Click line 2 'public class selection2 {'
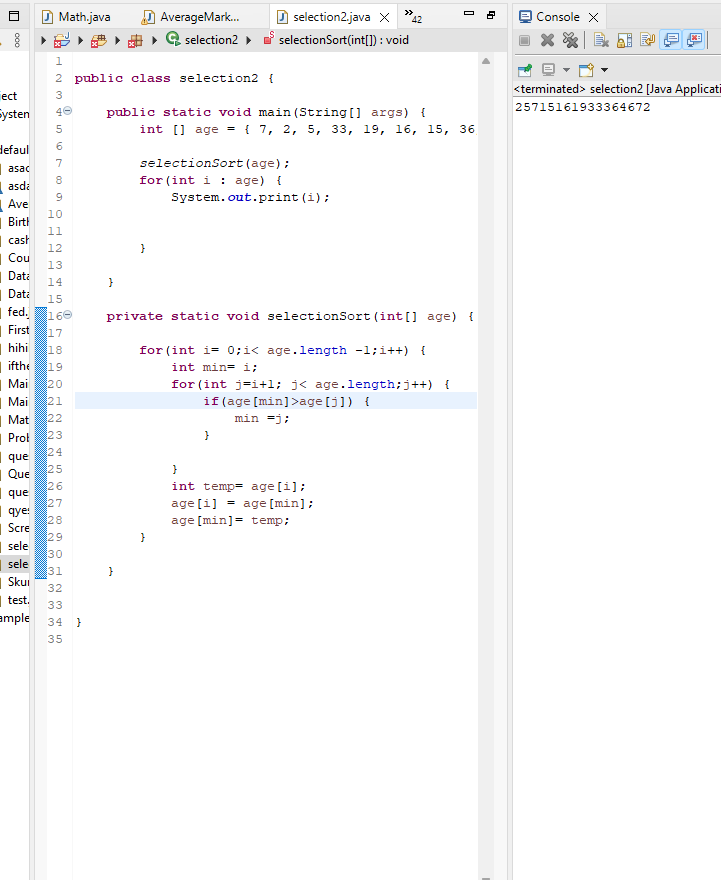Screen dimensions: 721x880 tap(174, 78)
